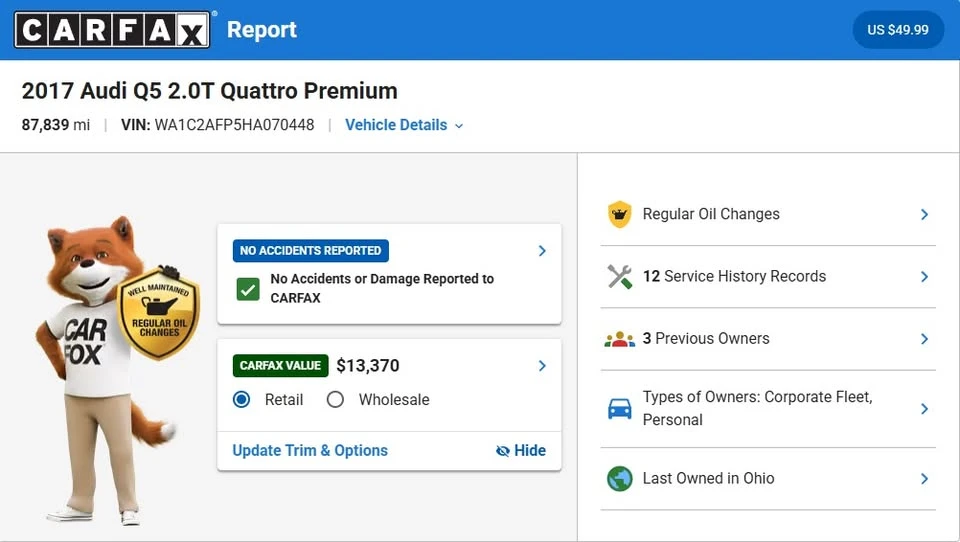Image resolution: width=960 pixels, height=542 pixels.
Task: Select the Retail radio button
Action: pyautogui.click(x=241, y=400)
